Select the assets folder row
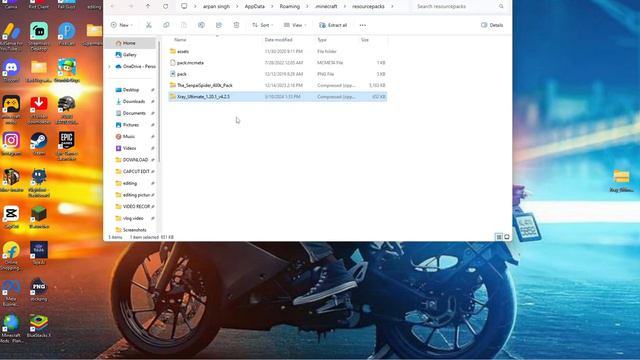Viewport: 640px width, 360px height. click(278, 51)
